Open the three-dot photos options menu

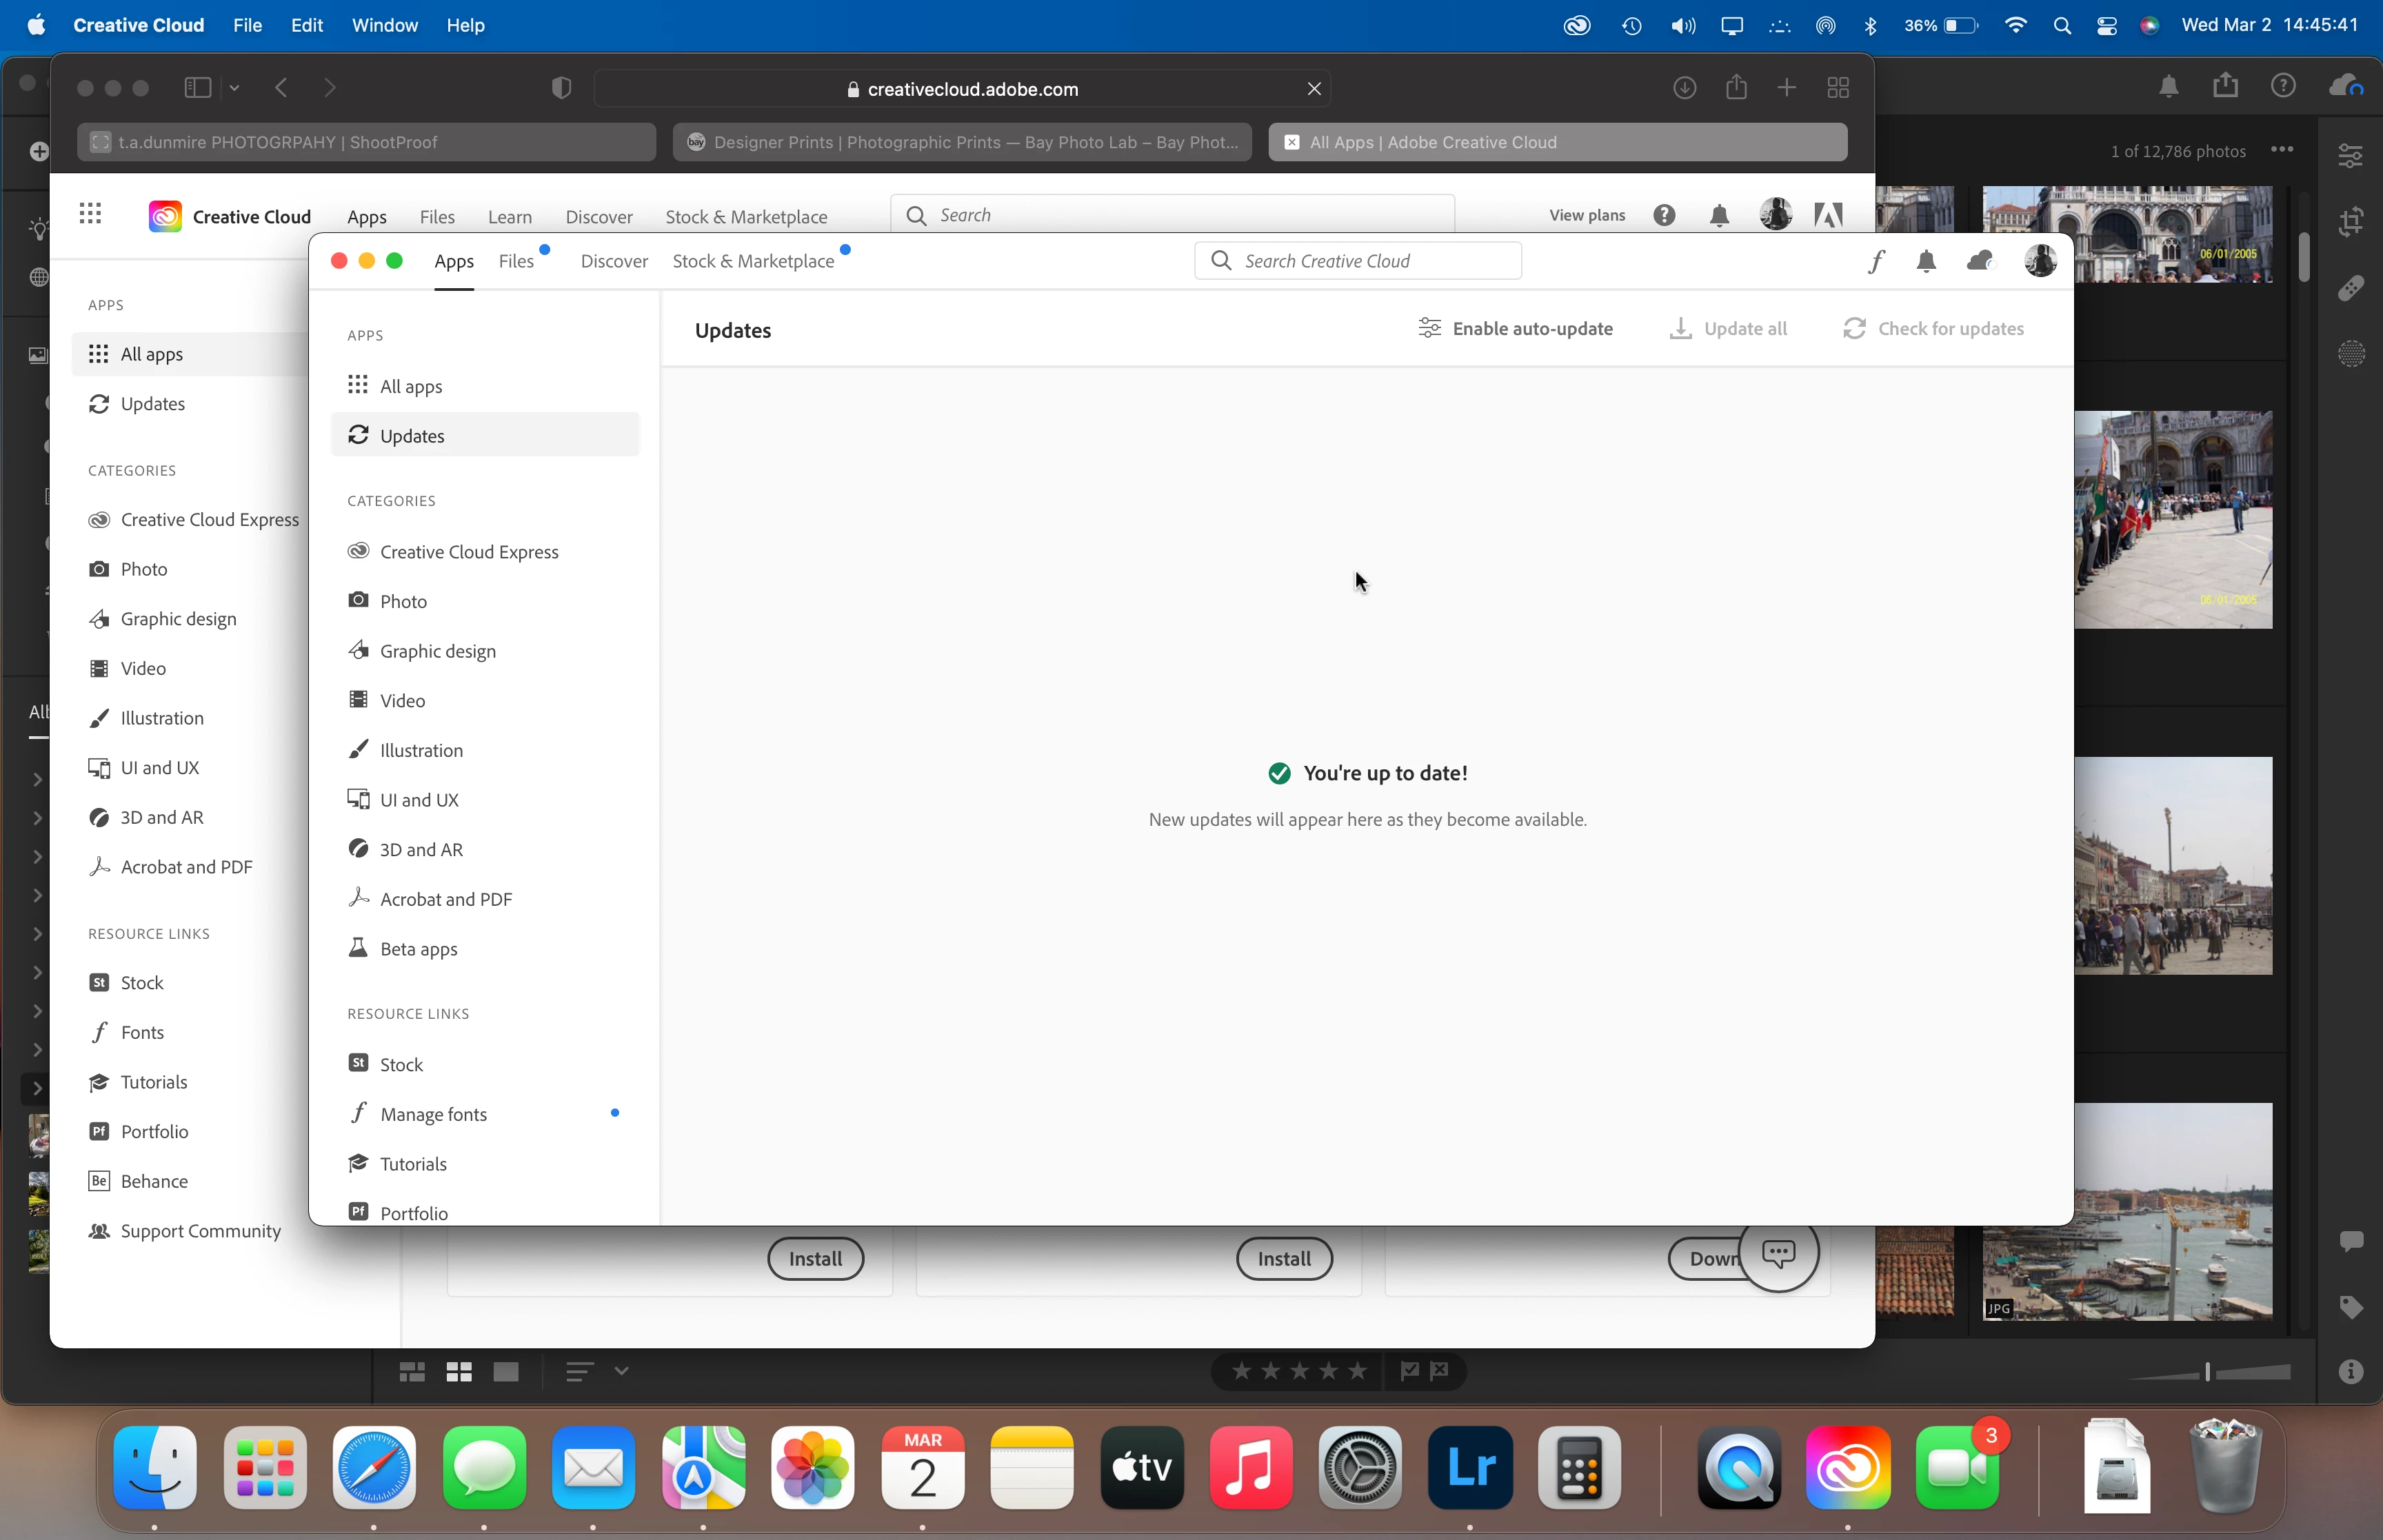pyautogui.click(x=2281, y=150)
